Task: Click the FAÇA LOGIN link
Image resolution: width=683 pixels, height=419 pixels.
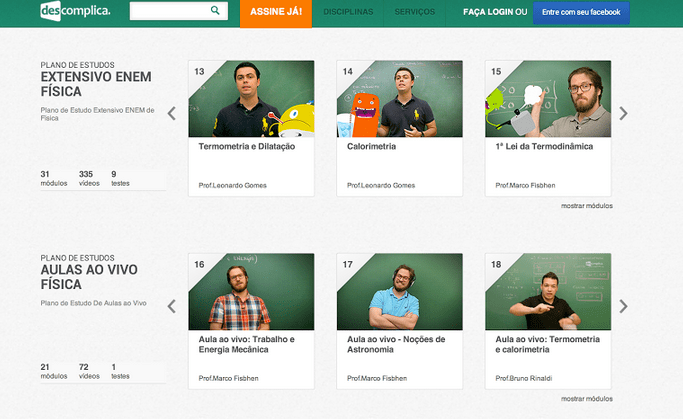Action: (487, 12)
